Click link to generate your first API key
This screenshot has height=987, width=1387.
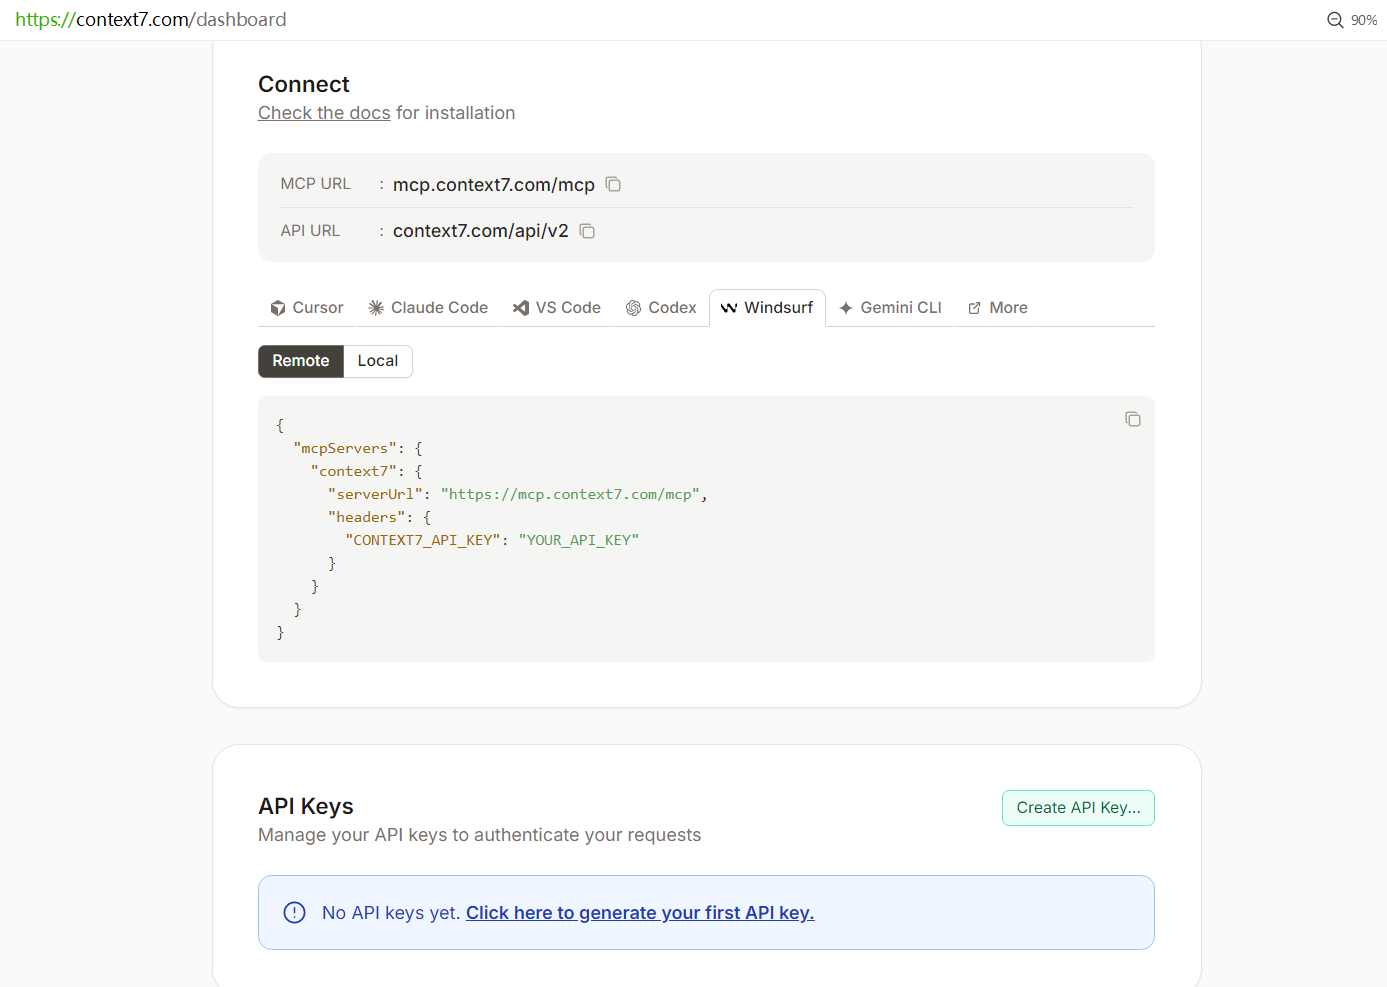pos(640,913)
